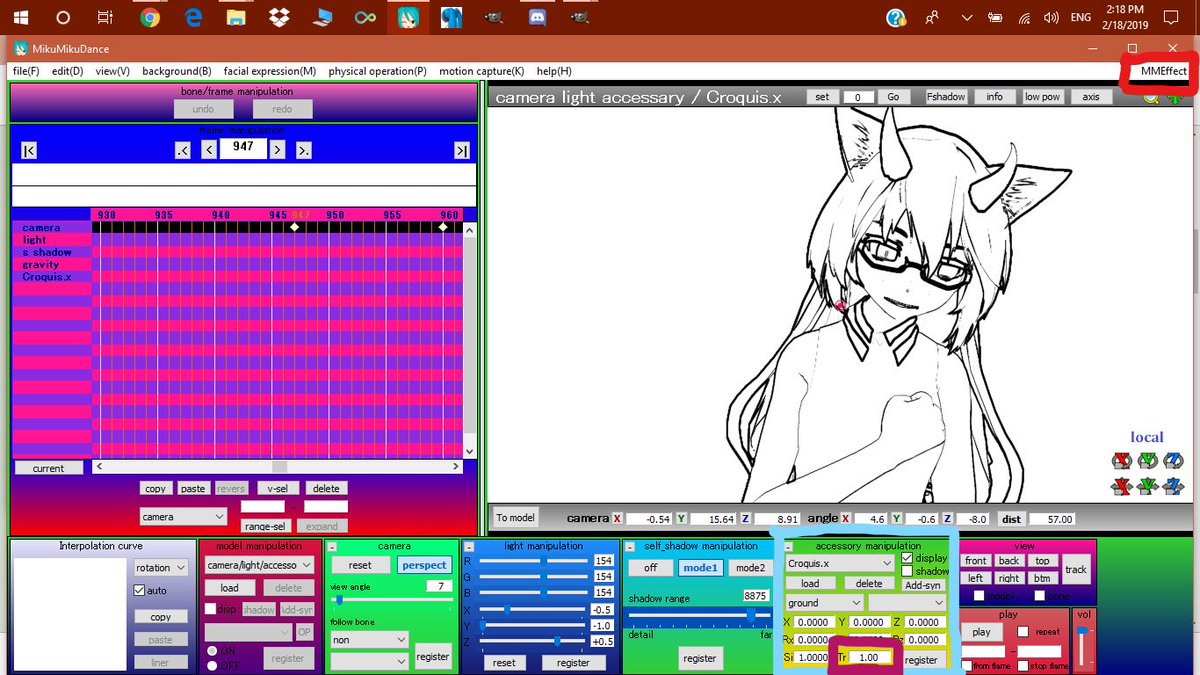1200x675 pixels.
Task: Go to previous keyframe with .< button
Action: point(183,150)
